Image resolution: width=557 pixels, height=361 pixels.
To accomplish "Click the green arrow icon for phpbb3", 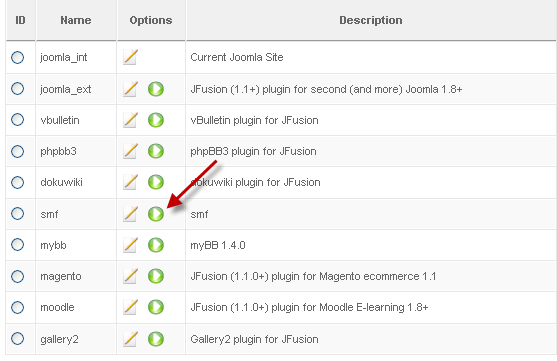I will [156, 151].
